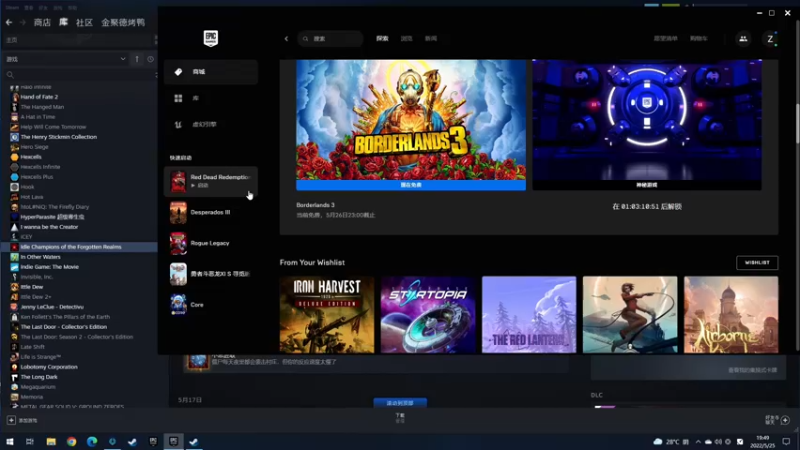Select I wanna be the Creator in Steam
This screenshot has width=800, height=450.
(49, 227)
